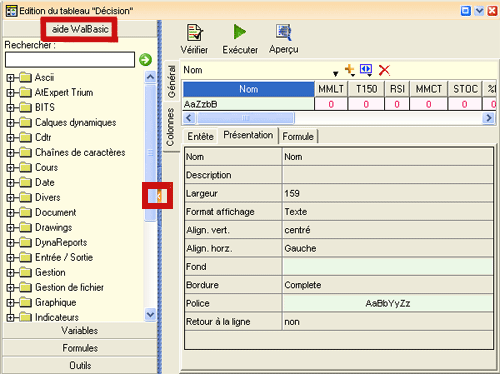
Task: Select the Gestion folder
Action: point(50,272)
